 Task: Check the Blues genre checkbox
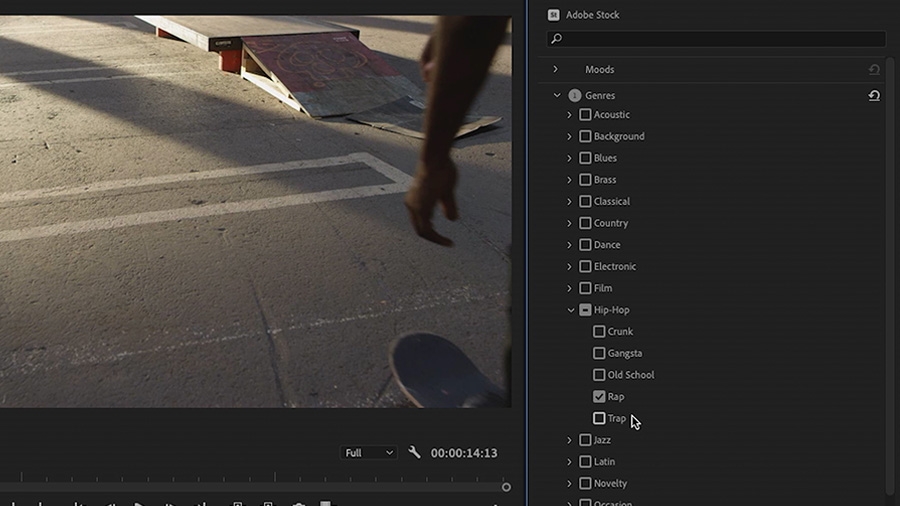tap(585, 158)
